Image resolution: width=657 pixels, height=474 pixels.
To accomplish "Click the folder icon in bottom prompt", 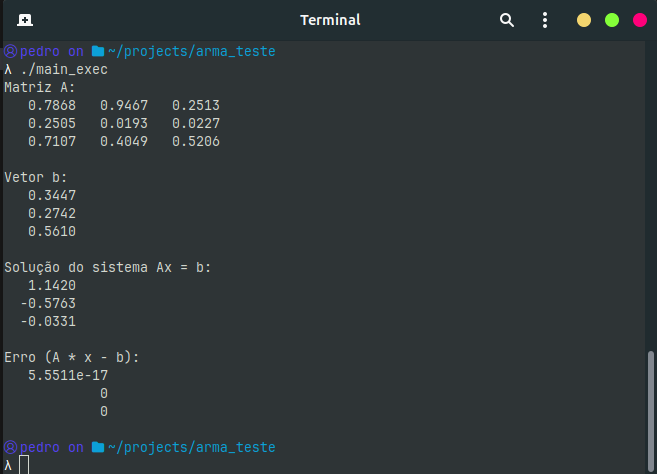I will point(98,447).
